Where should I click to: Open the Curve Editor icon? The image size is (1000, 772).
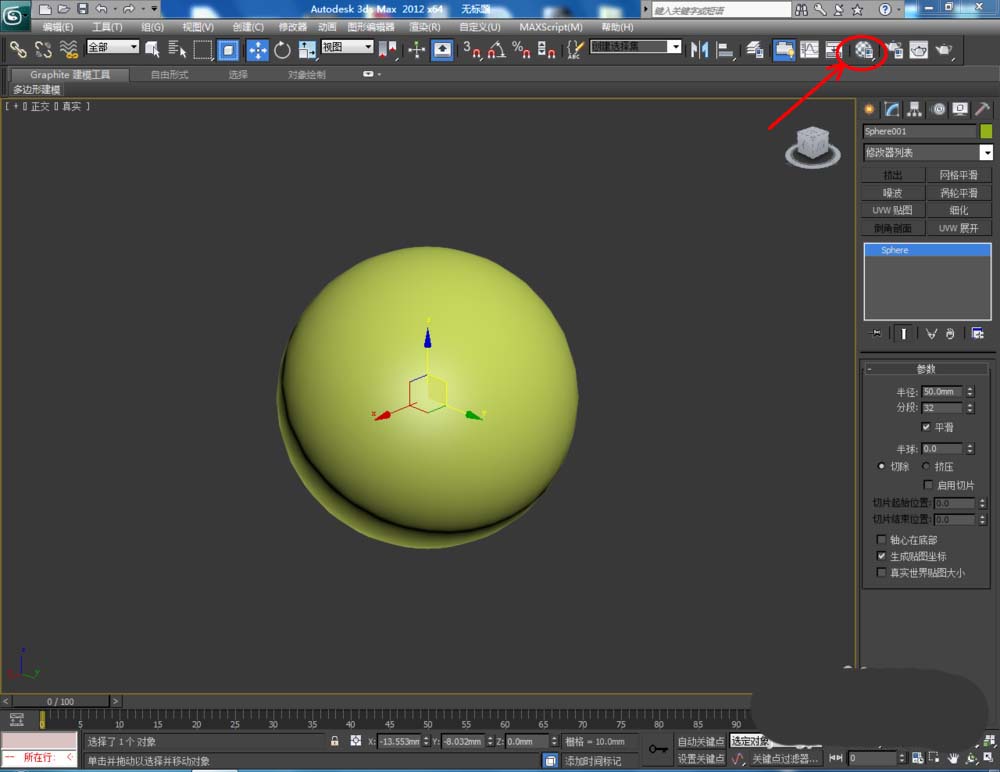click(809, 49)
